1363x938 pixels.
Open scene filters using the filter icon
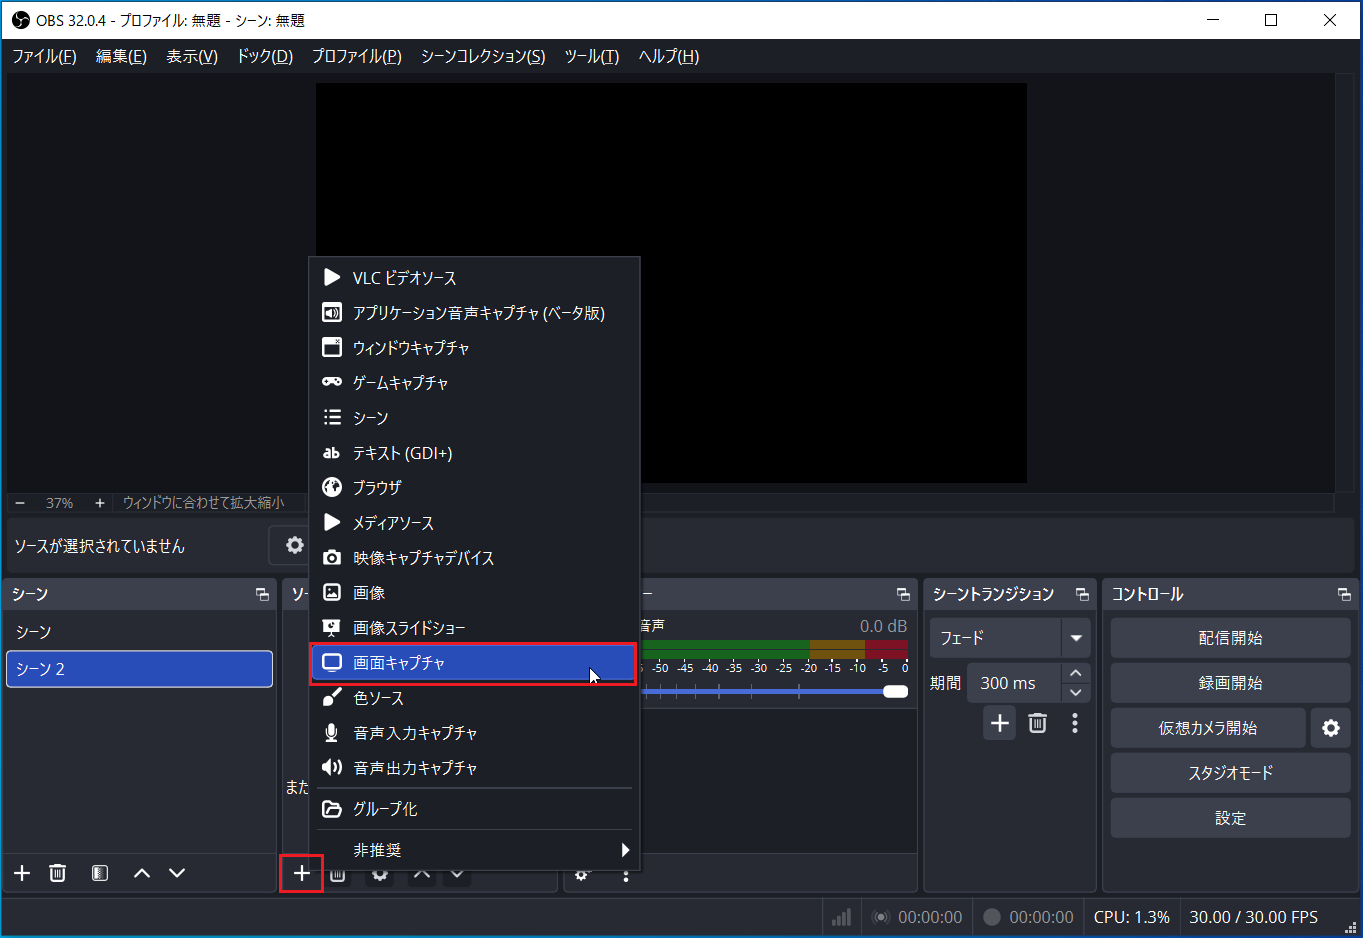coord(99,873)
